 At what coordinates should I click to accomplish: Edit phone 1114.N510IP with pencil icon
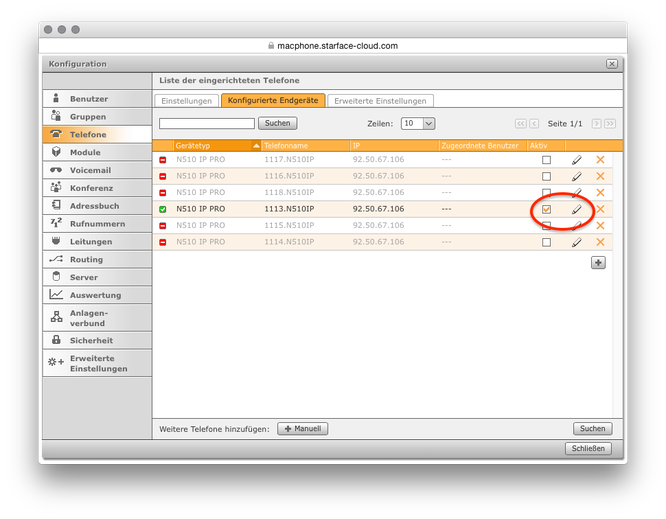(x=576, y=242)
